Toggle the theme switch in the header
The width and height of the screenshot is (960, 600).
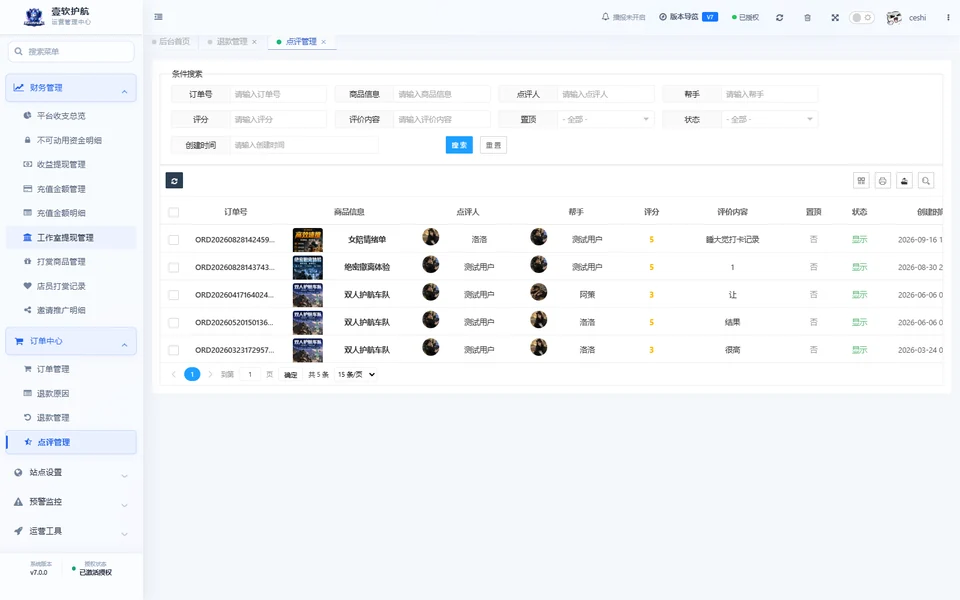[x=861, y=18]
